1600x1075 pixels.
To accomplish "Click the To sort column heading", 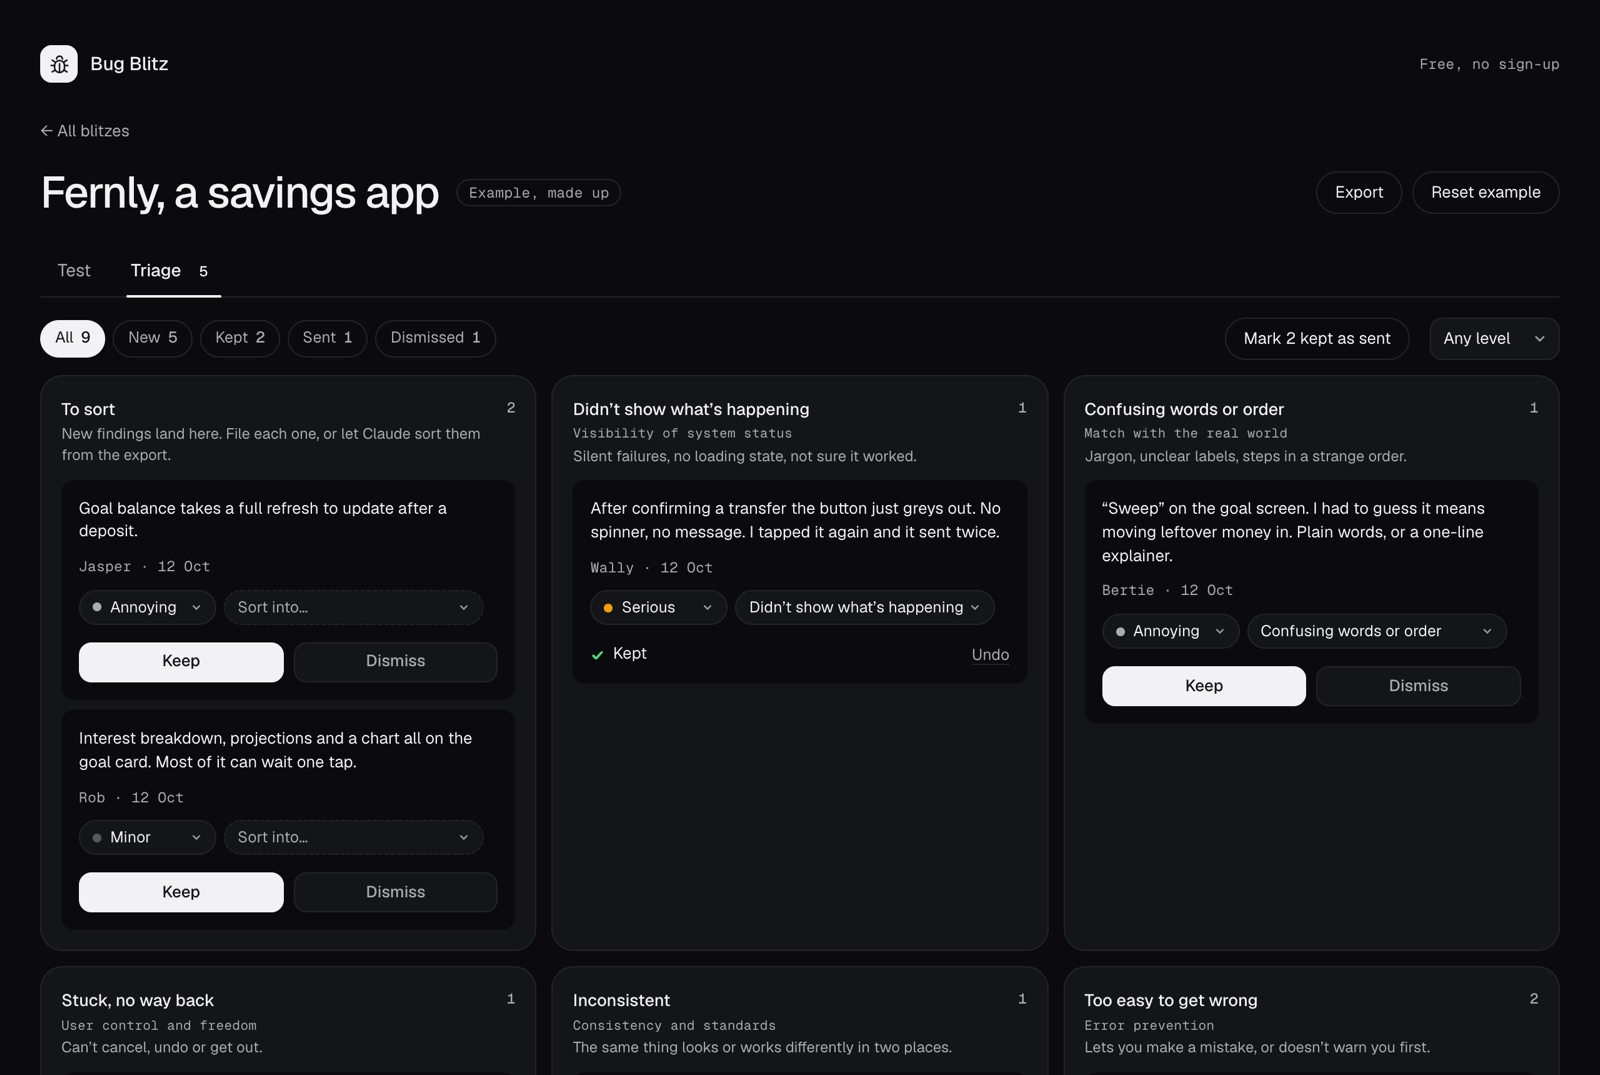I will tap(88, 410).
